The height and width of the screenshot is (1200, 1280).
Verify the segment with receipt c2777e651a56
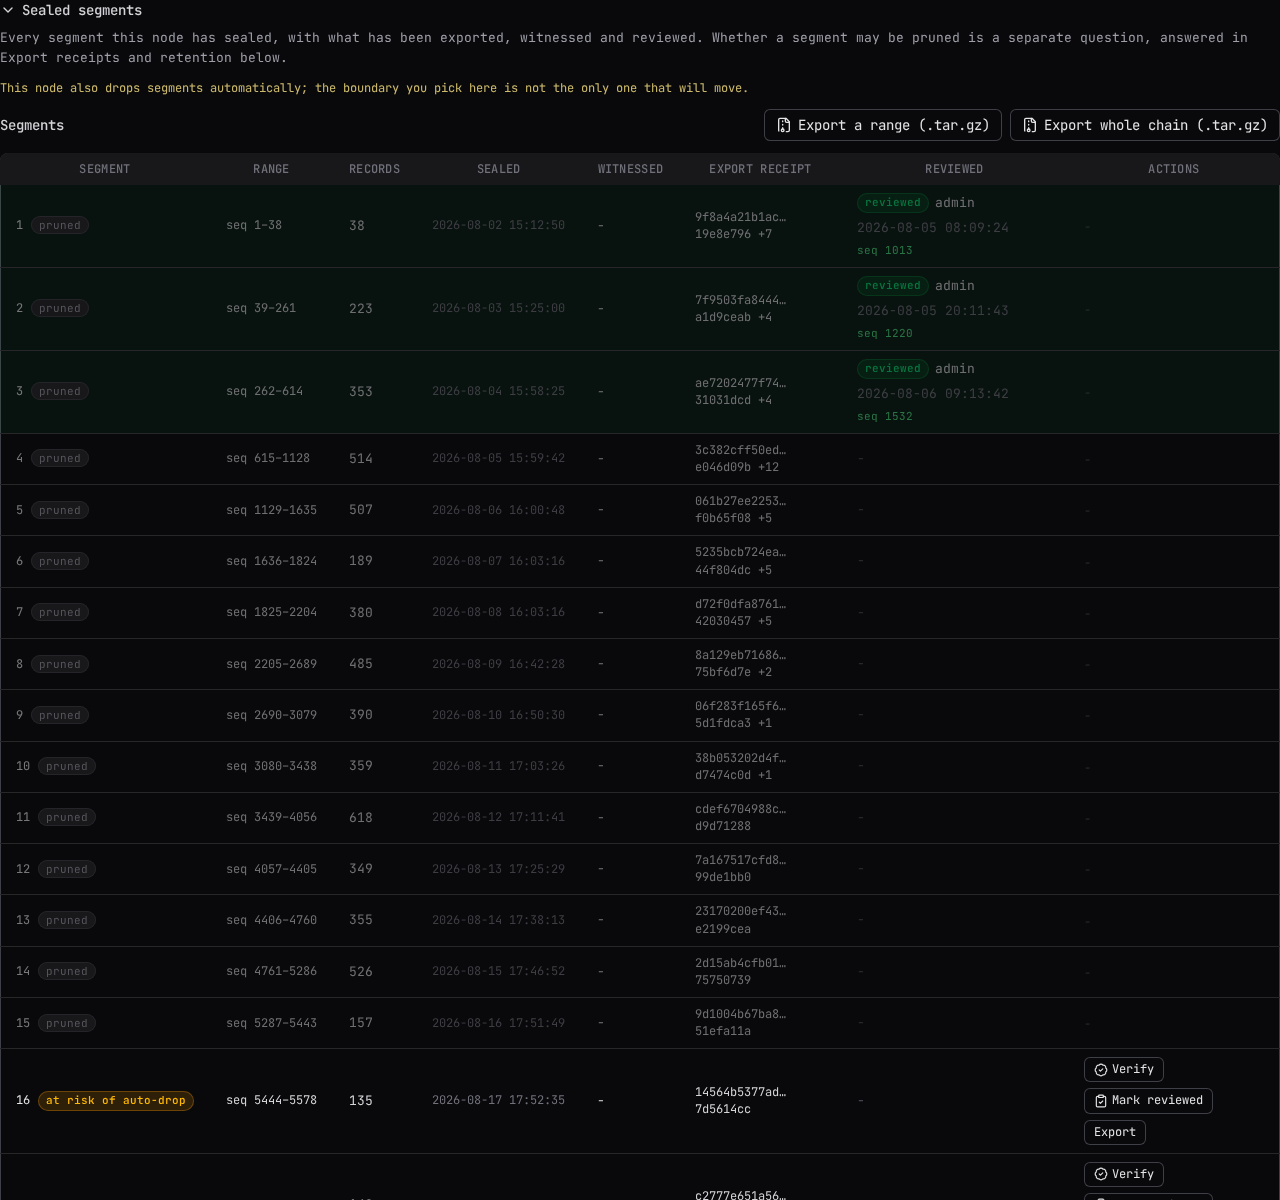[1124, 1174]
